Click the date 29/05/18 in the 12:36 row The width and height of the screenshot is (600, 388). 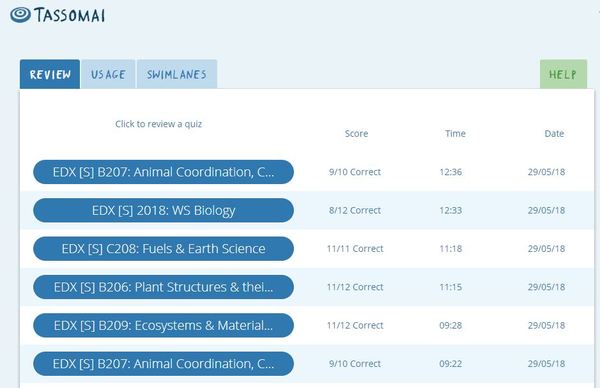[x=546, y=172]
